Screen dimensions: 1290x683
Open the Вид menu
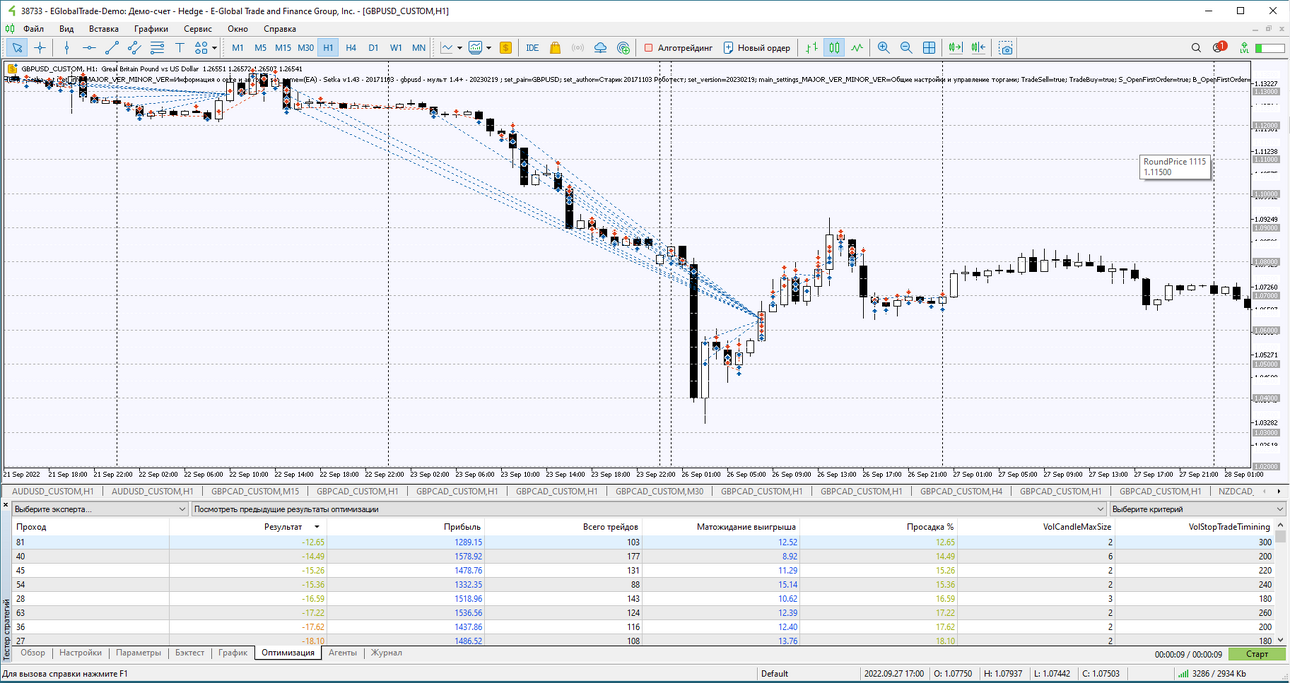click(66, 29)
